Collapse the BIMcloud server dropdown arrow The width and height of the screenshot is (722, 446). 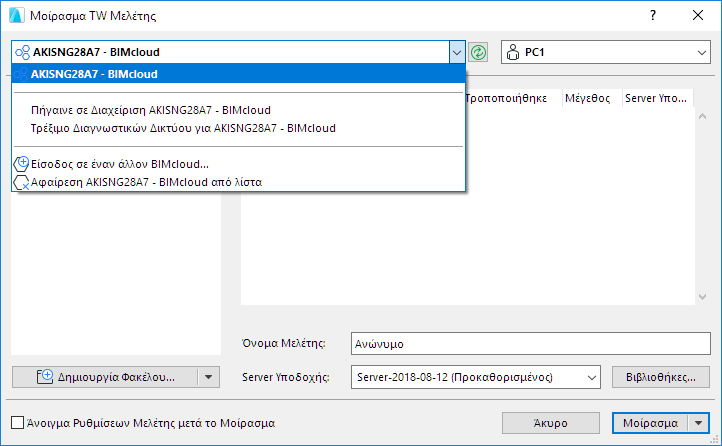click(457, 52)
